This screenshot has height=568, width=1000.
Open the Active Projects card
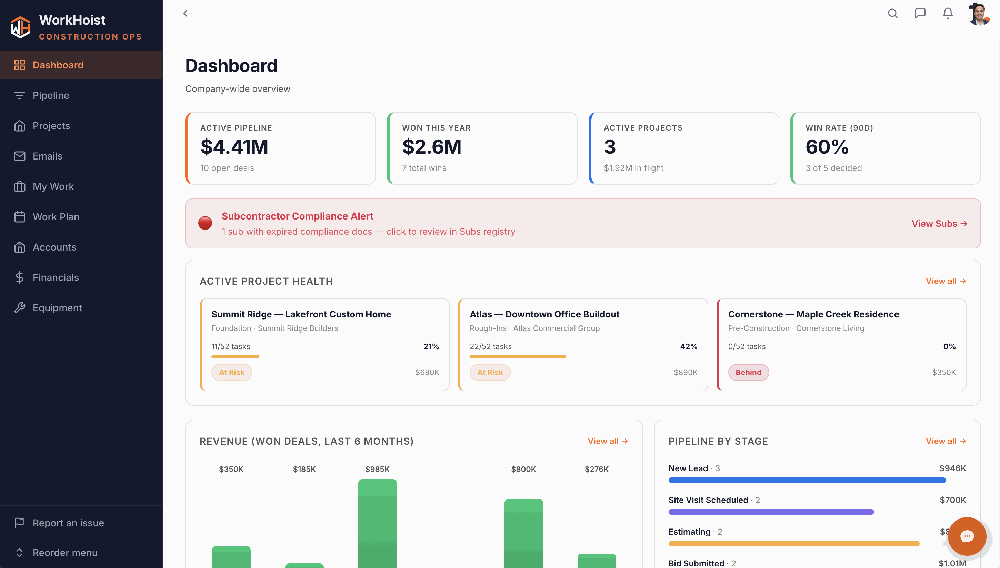pyautogui.click(x=684, y=149)
